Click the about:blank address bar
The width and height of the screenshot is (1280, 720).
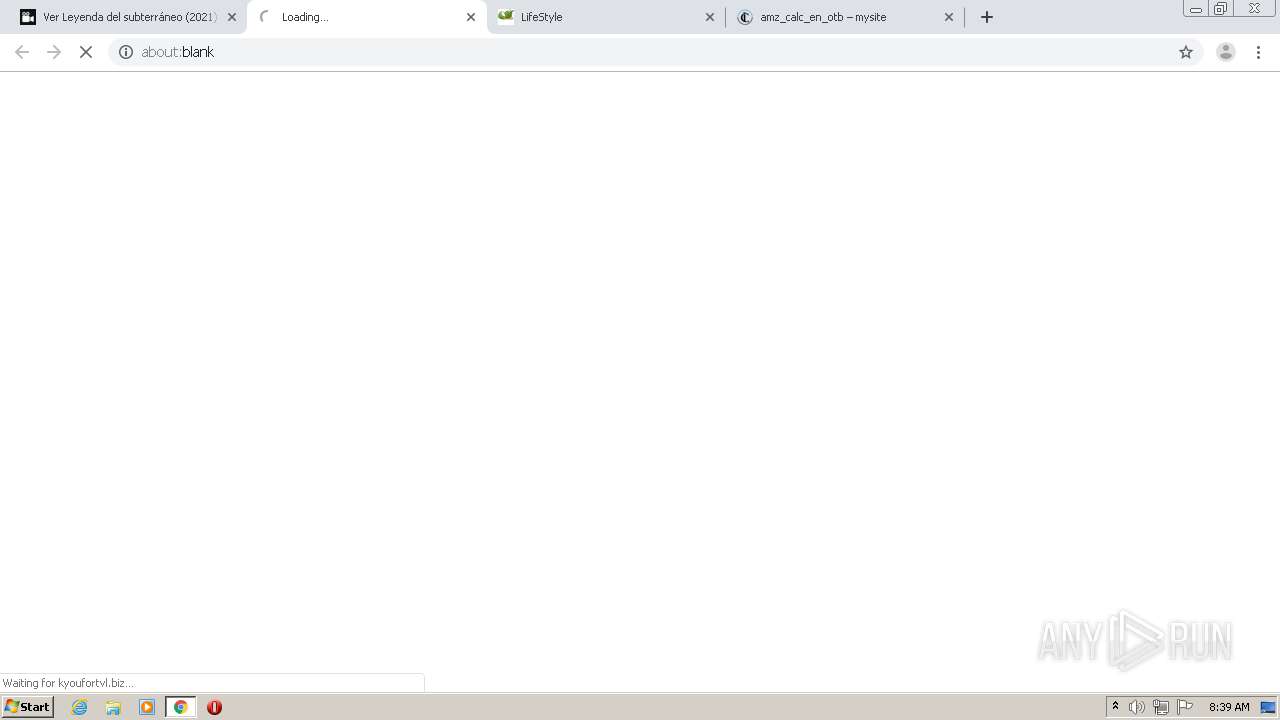click(x=655, y=52)
